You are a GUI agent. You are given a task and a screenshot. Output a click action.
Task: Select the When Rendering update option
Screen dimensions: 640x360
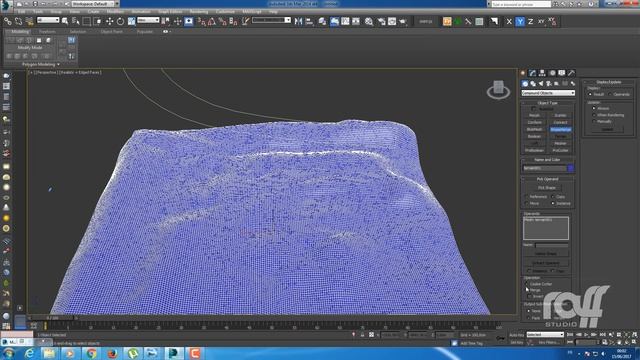pos(594,115)
